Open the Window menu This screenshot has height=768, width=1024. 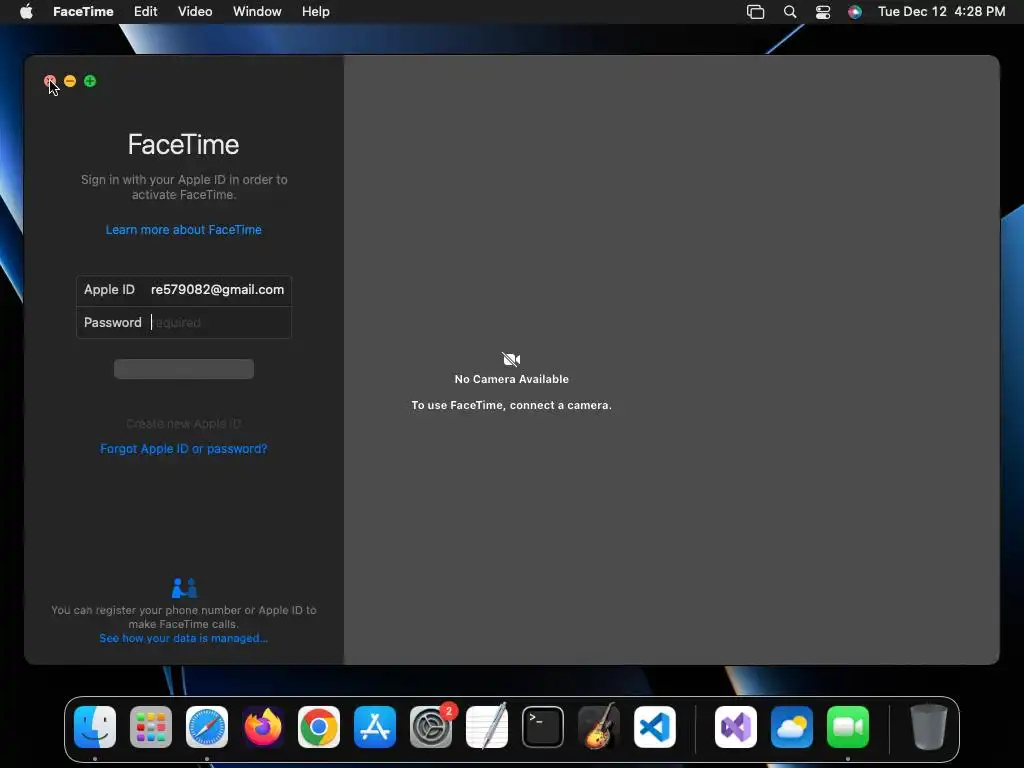pyautogui.click(x=257, y=12)
